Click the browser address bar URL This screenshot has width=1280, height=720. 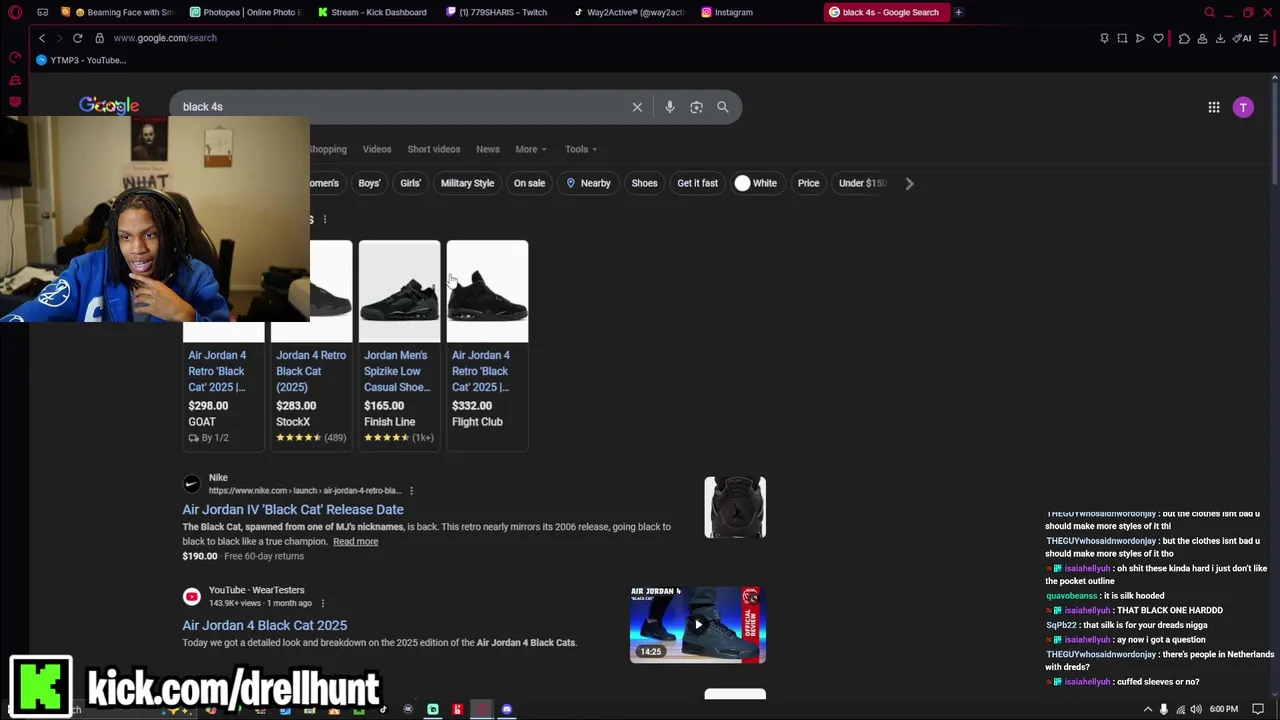[165, 38]
